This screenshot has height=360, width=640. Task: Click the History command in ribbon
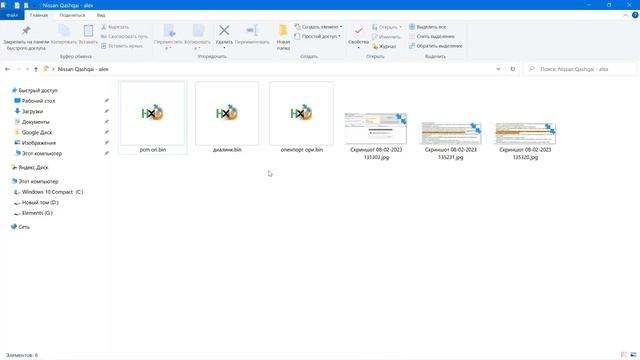(384, 47)
